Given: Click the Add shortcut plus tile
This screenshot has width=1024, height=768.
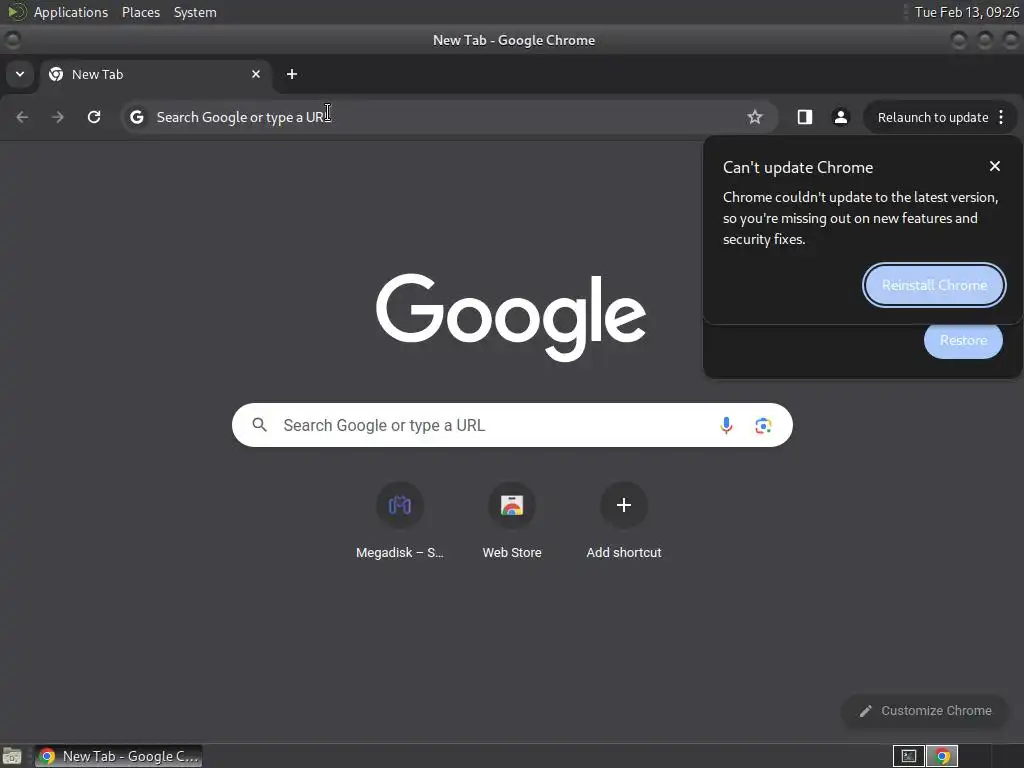Looking at the screenshot, I should pos(624,520).
